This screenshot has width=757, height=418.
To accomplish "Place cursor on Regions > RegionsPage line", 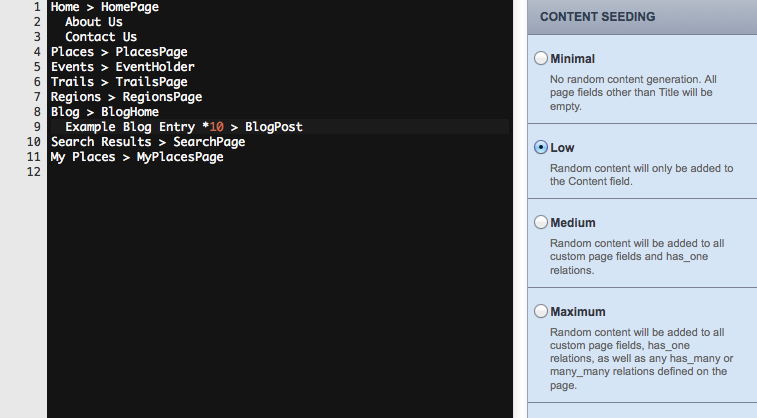I will (x=126, y=97).
